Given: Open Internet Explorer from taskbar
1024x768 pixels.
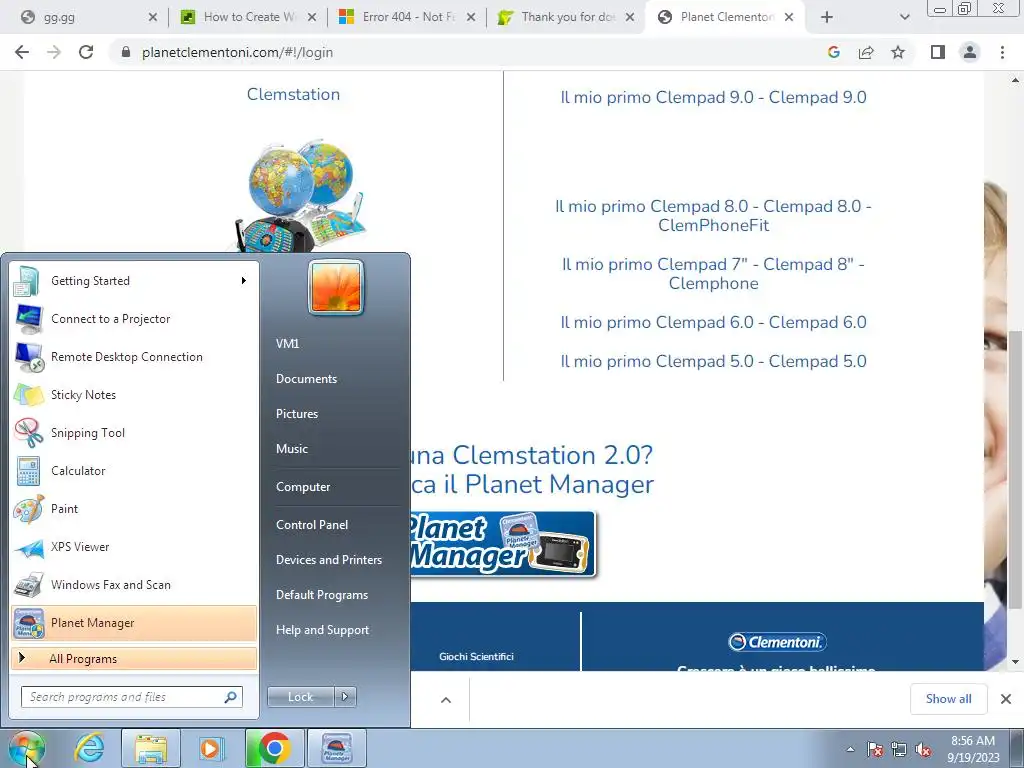Looking at the screenshot, I should [89, 748].
